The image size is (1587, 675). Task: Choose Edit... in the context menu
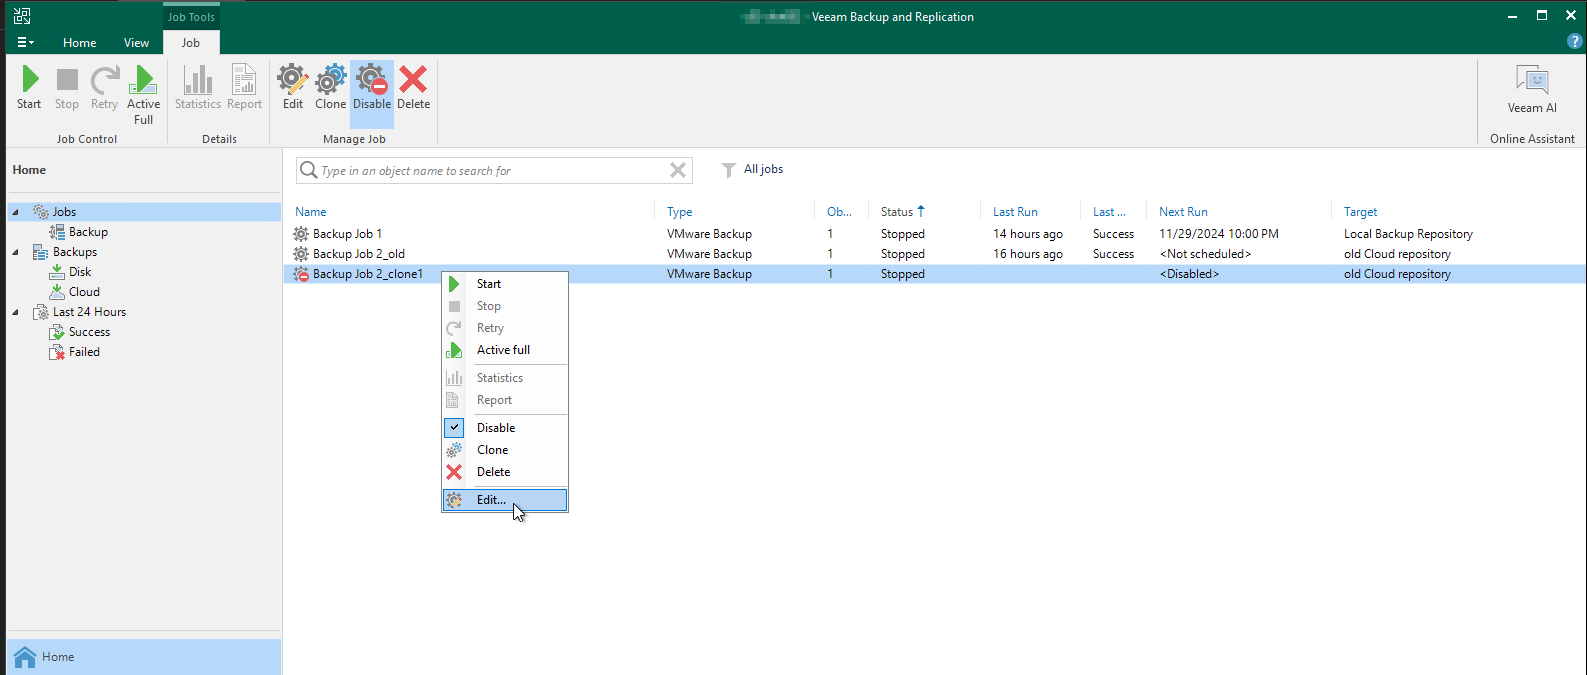click(x=505, y=500)
